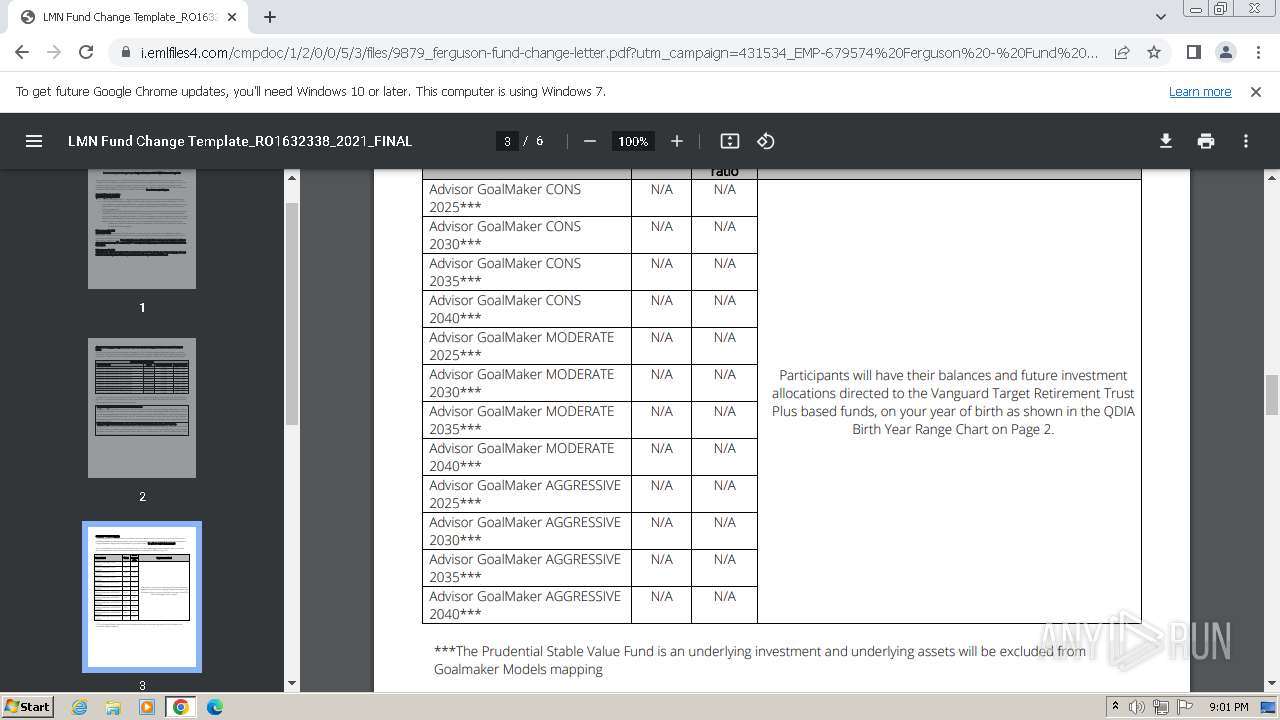
Task: Download the PDF file
Action: click(x=1166, y=141)
